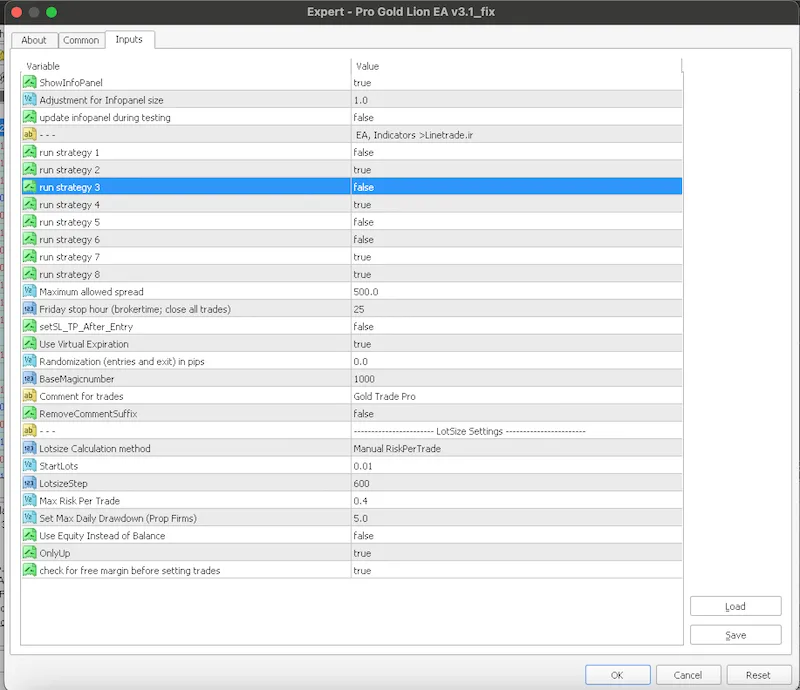Open the About tab
This screenshot has height=690, width=800.
[x=34, y=40]
